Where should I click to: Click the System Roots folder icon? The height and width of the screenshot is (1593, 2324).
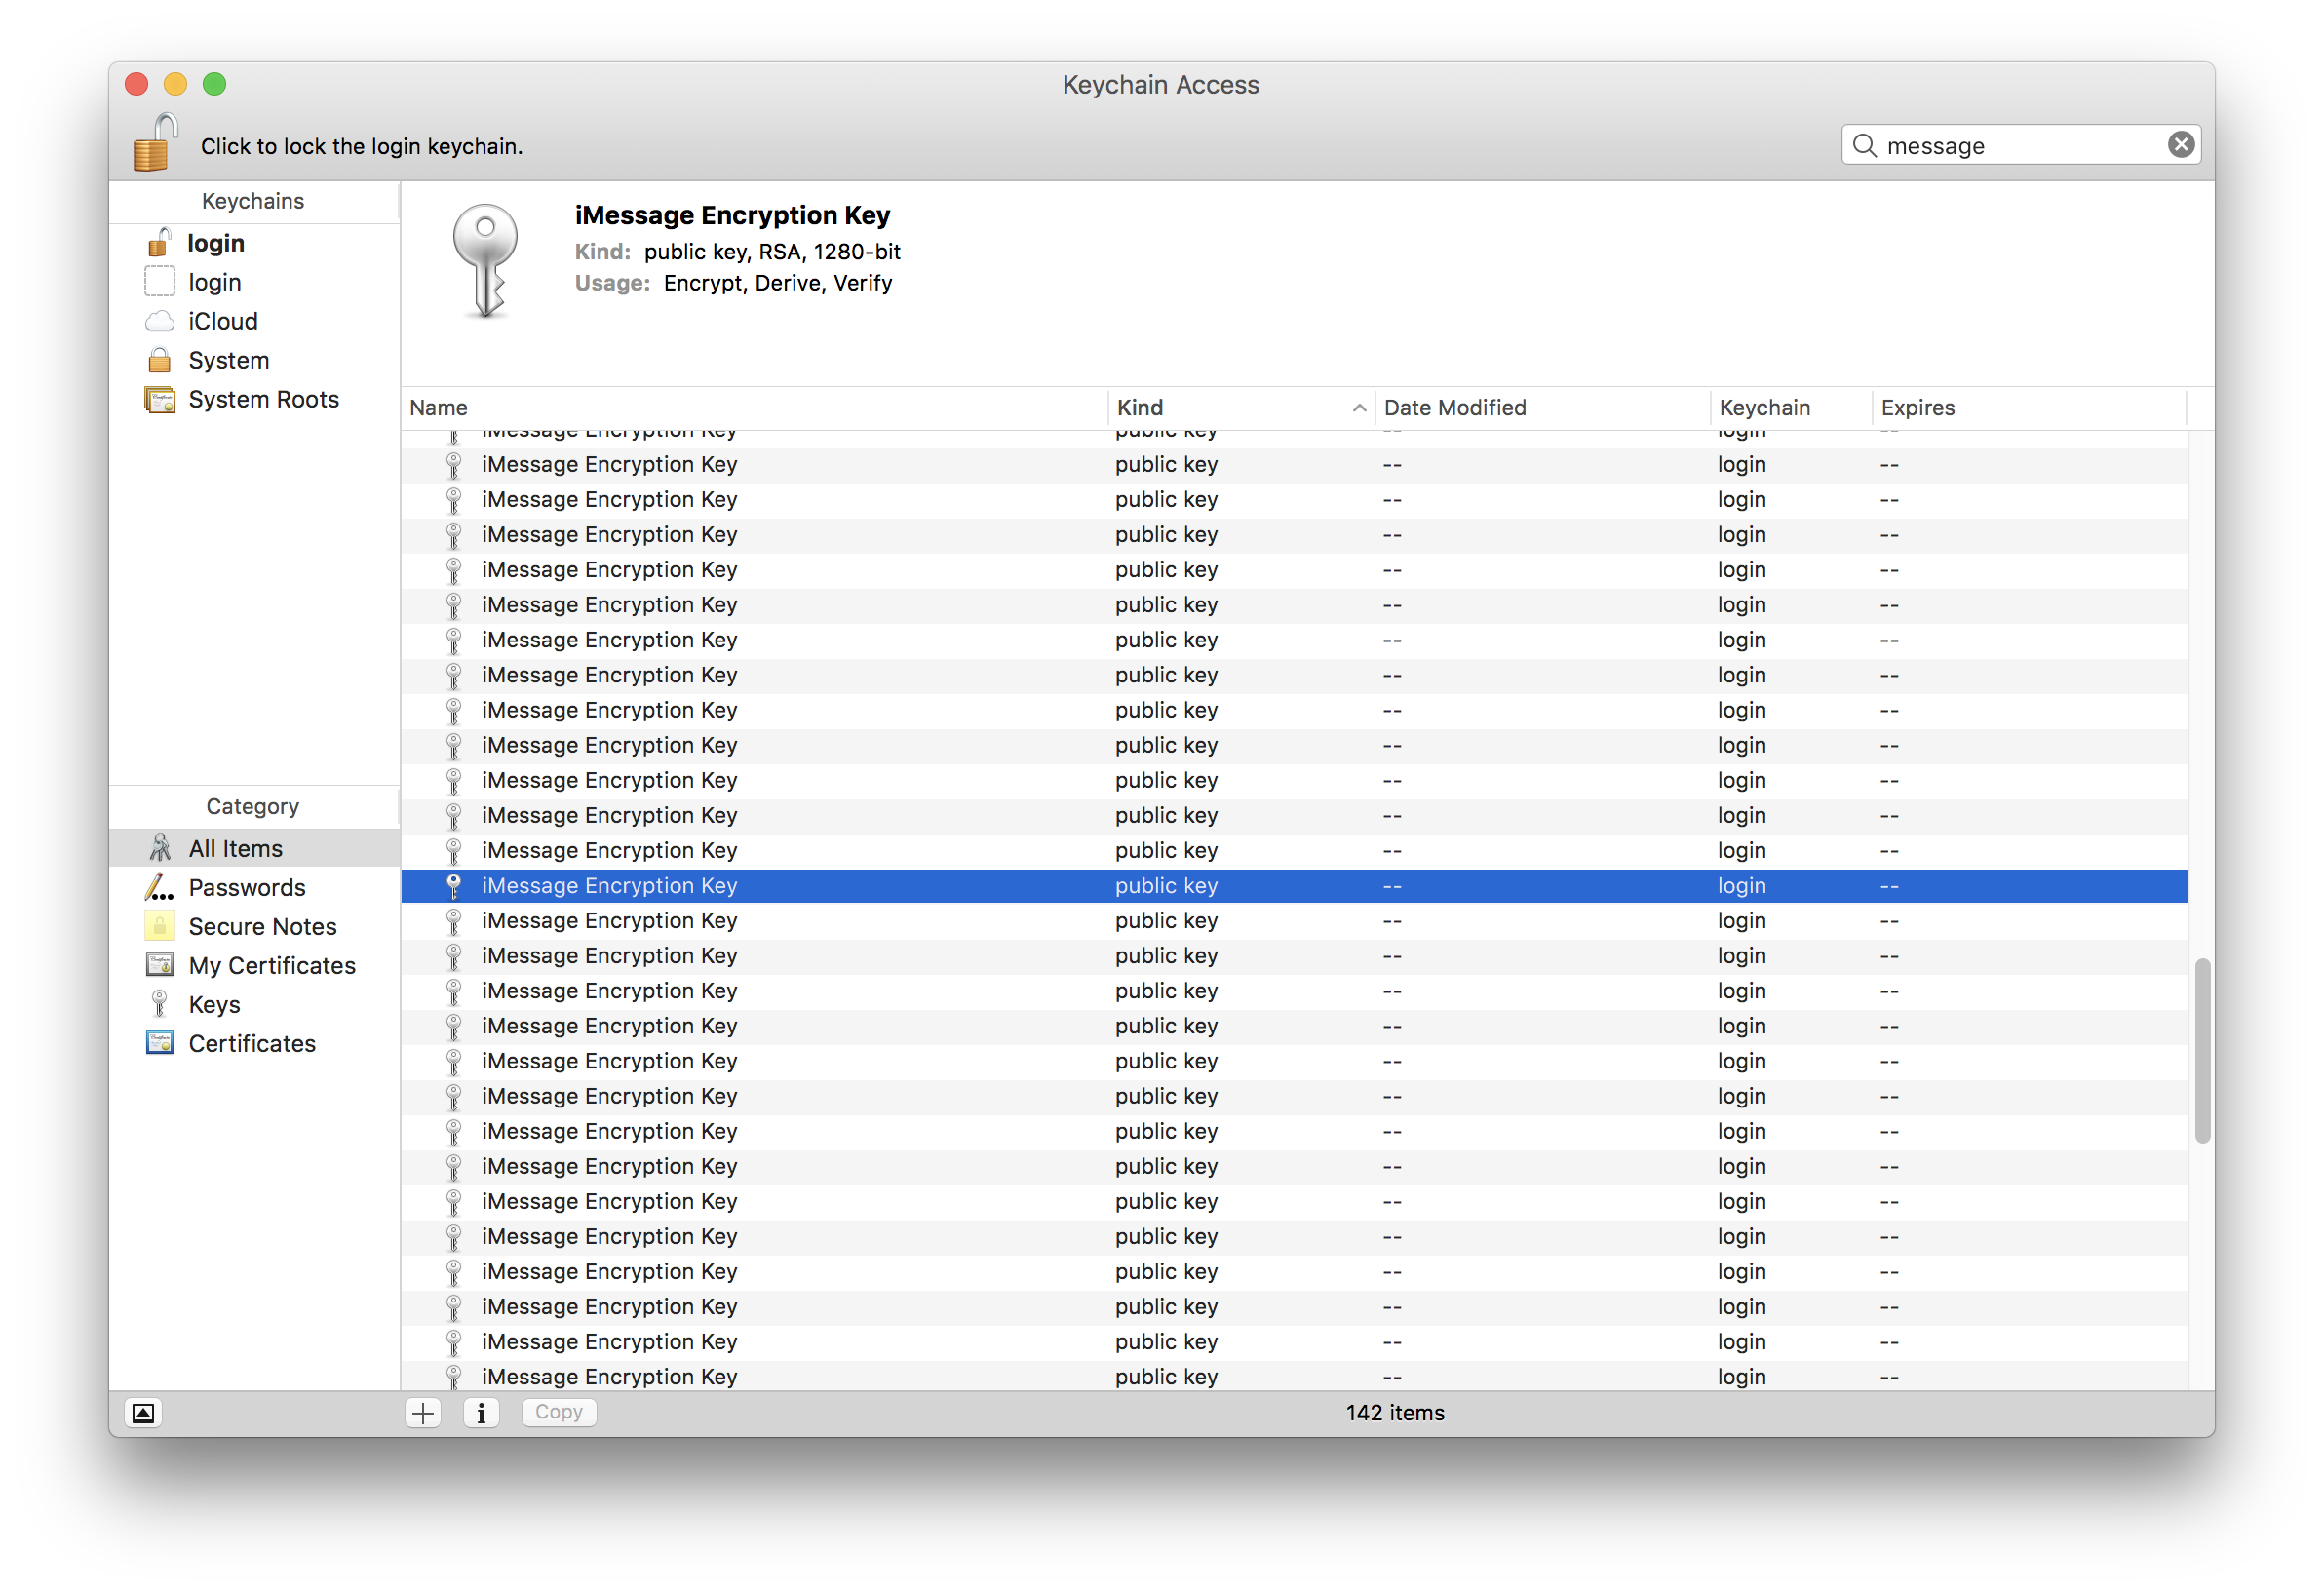tap(160, 400)
